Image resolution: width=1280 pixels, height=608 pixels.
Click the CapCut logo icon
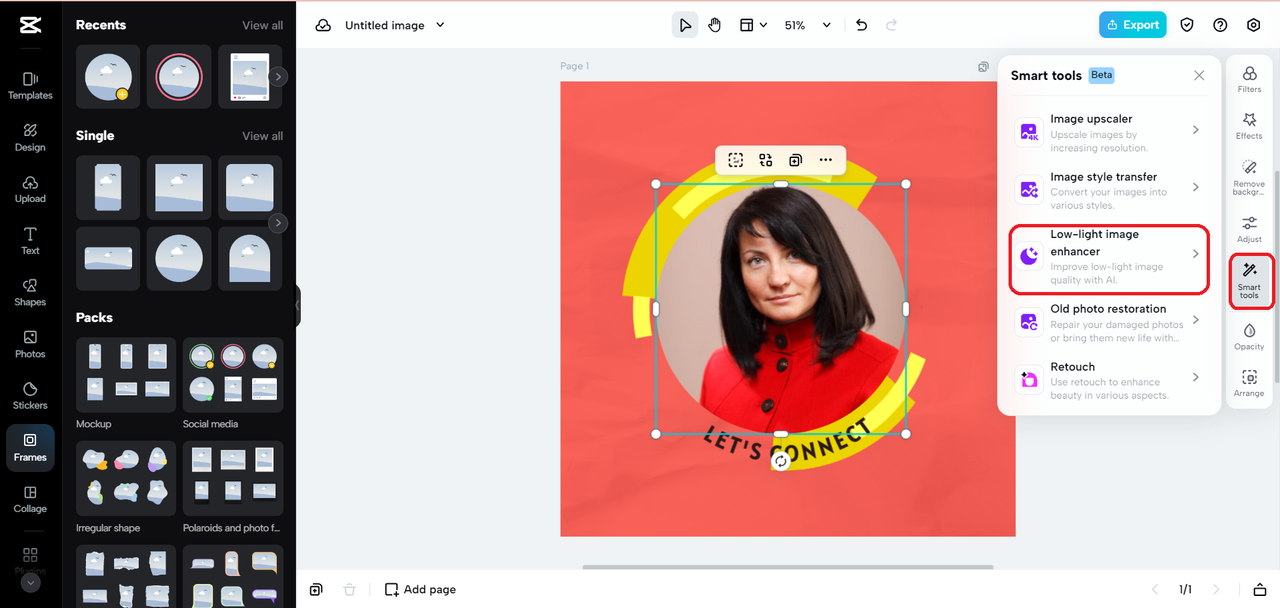pyautogui.click(x=30, y=25)
